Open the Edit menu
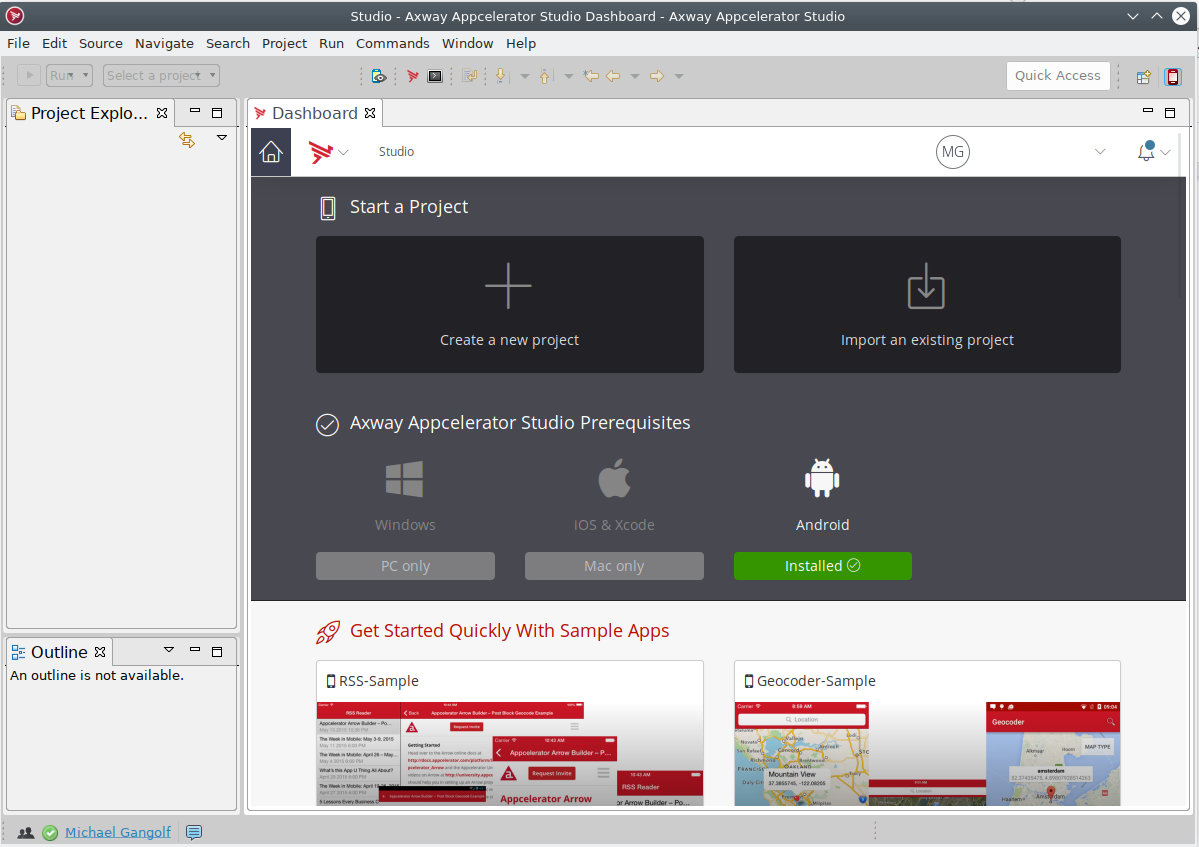 pos(54,44)
